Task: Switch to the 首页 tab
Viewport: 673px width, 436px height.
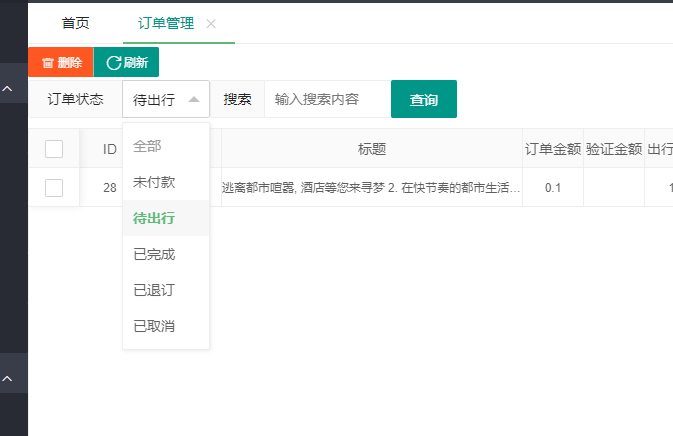Action: pos(76,23)
